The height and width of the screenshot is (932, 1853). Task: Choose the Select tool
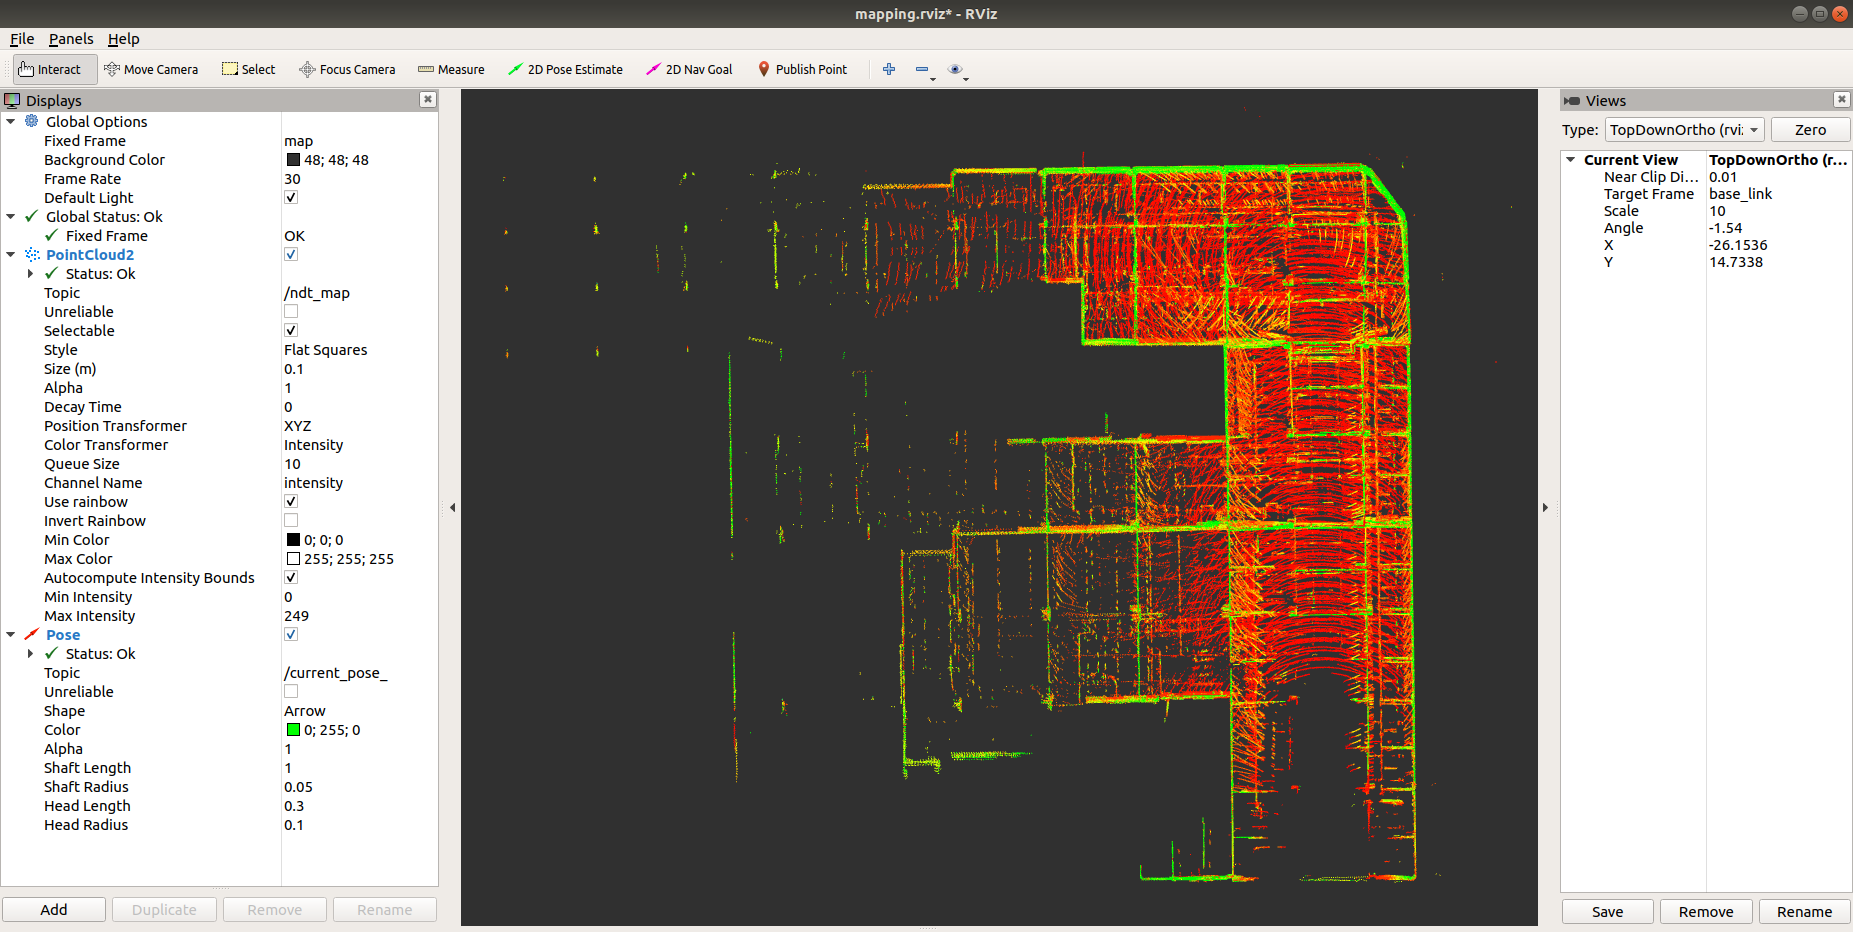click(x=249, y=69)
